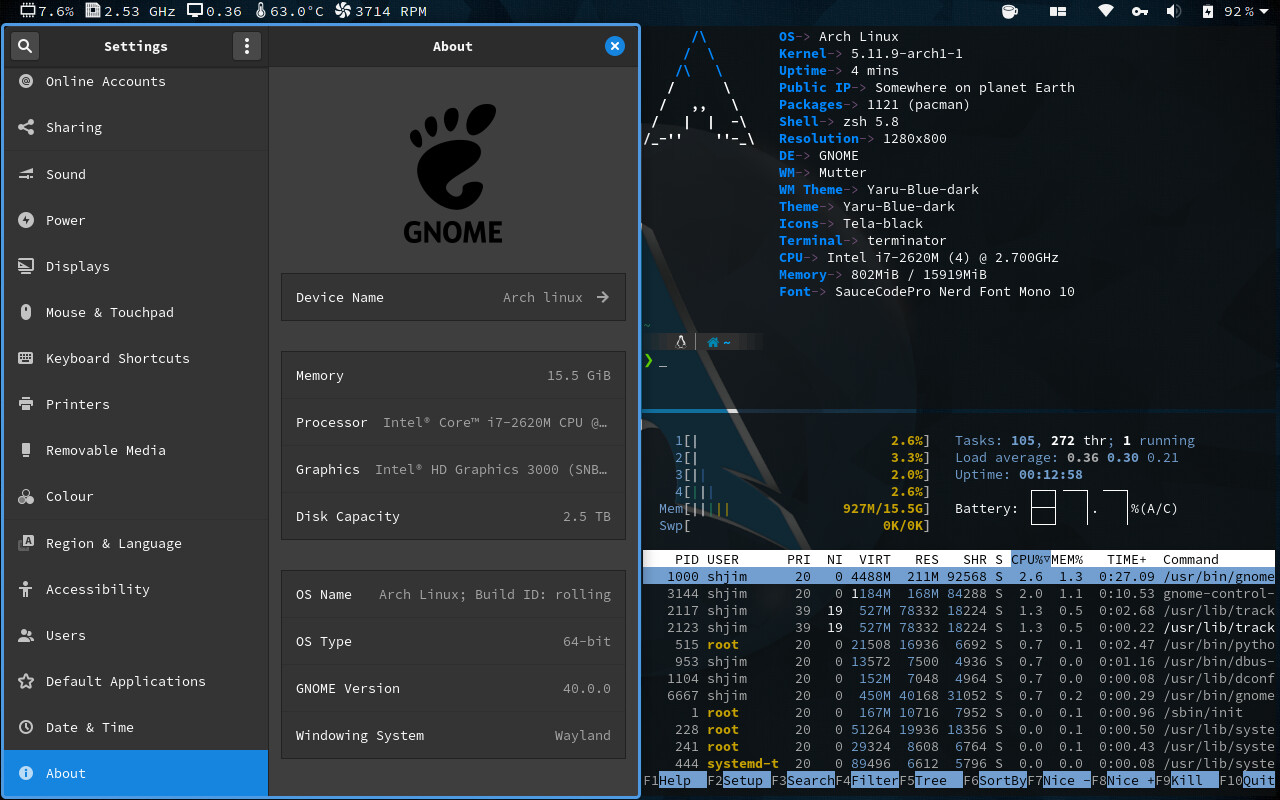The image size is (1280, 800).
Task: Click Windowing System Wayland row
Action: 453,735
